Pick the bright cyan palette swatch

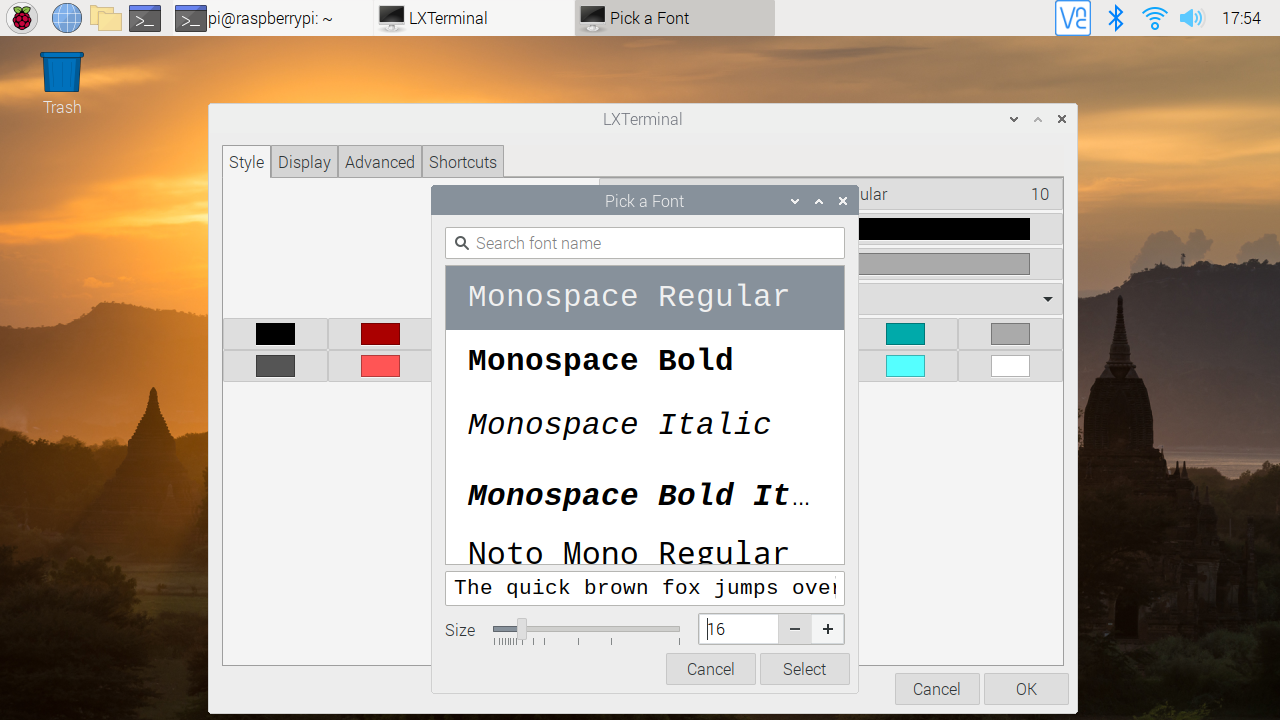tap(905, 366)
